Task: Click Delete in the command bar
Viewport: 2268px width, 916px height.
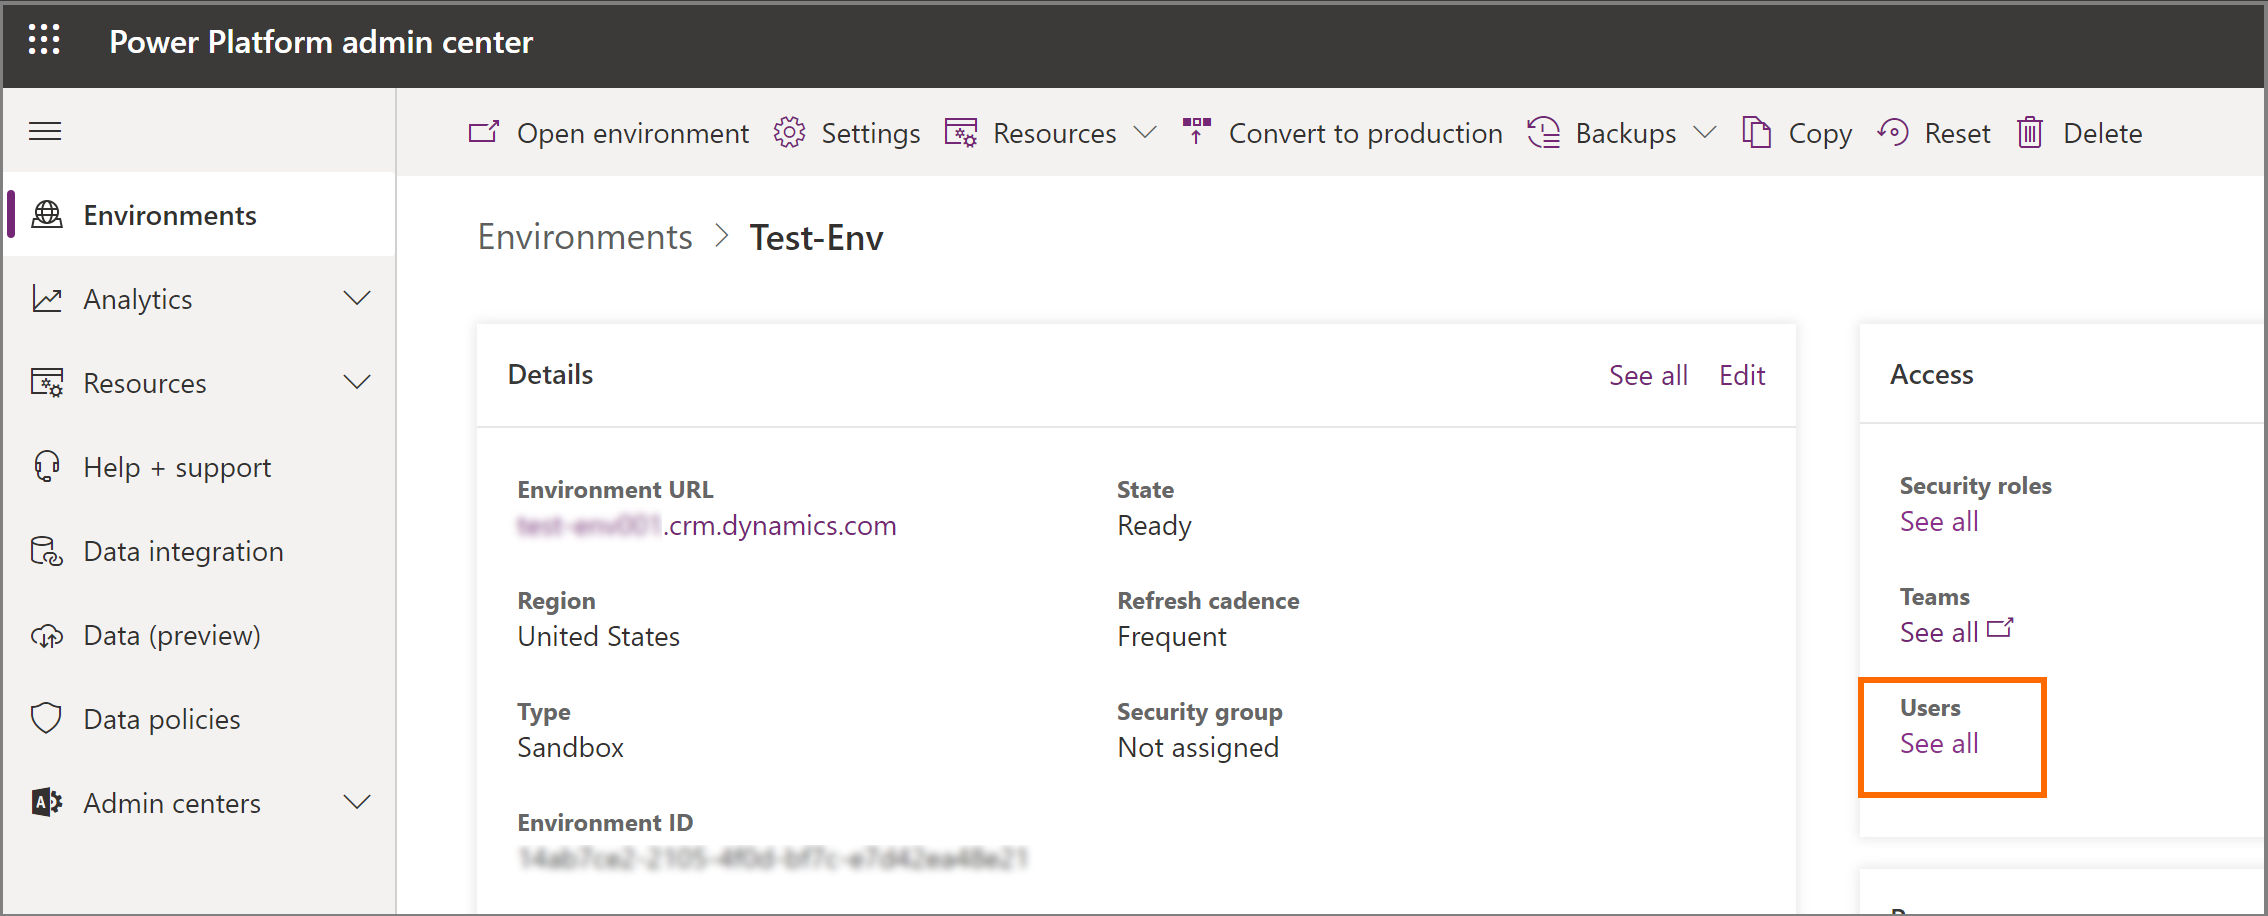Action: (x=2079, y=133)
